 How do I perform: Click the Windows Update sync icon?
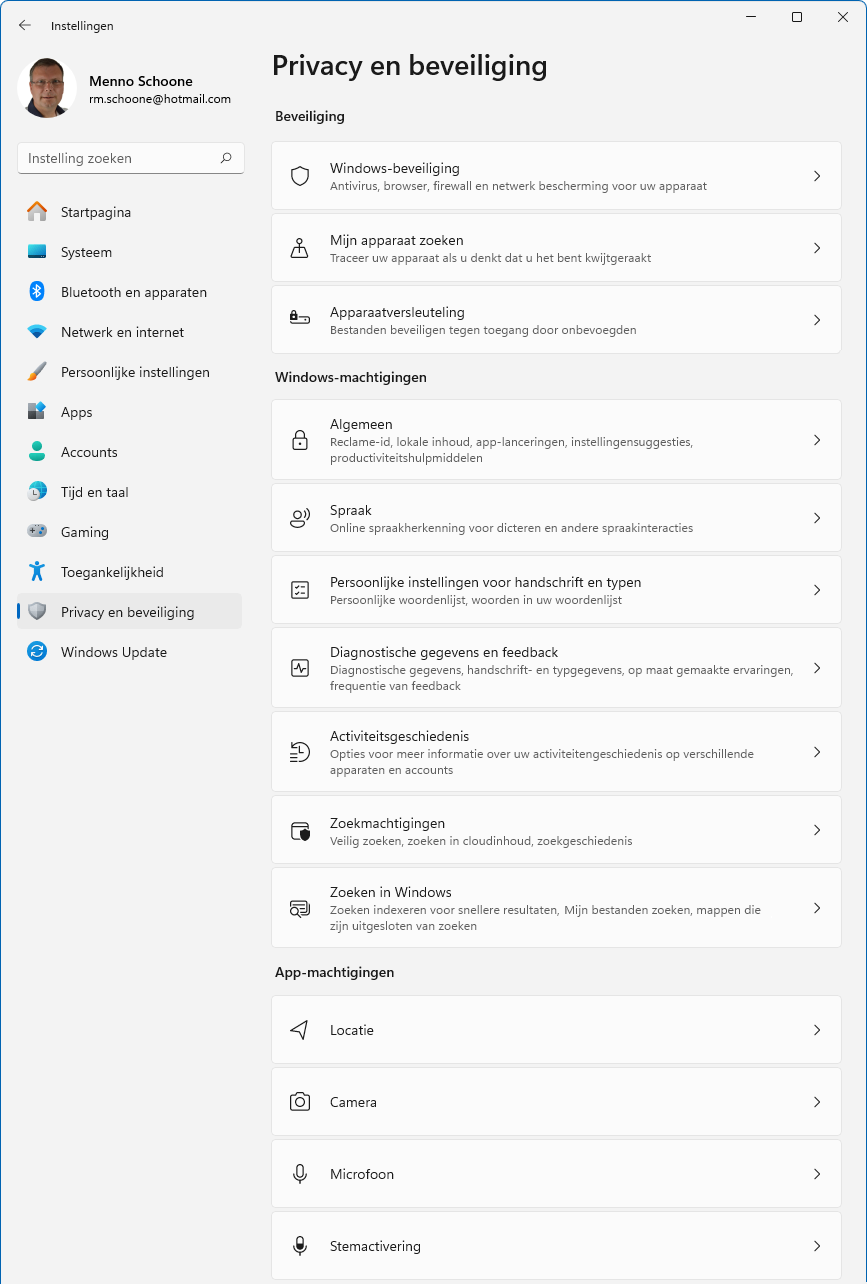[x=37, y=652]
